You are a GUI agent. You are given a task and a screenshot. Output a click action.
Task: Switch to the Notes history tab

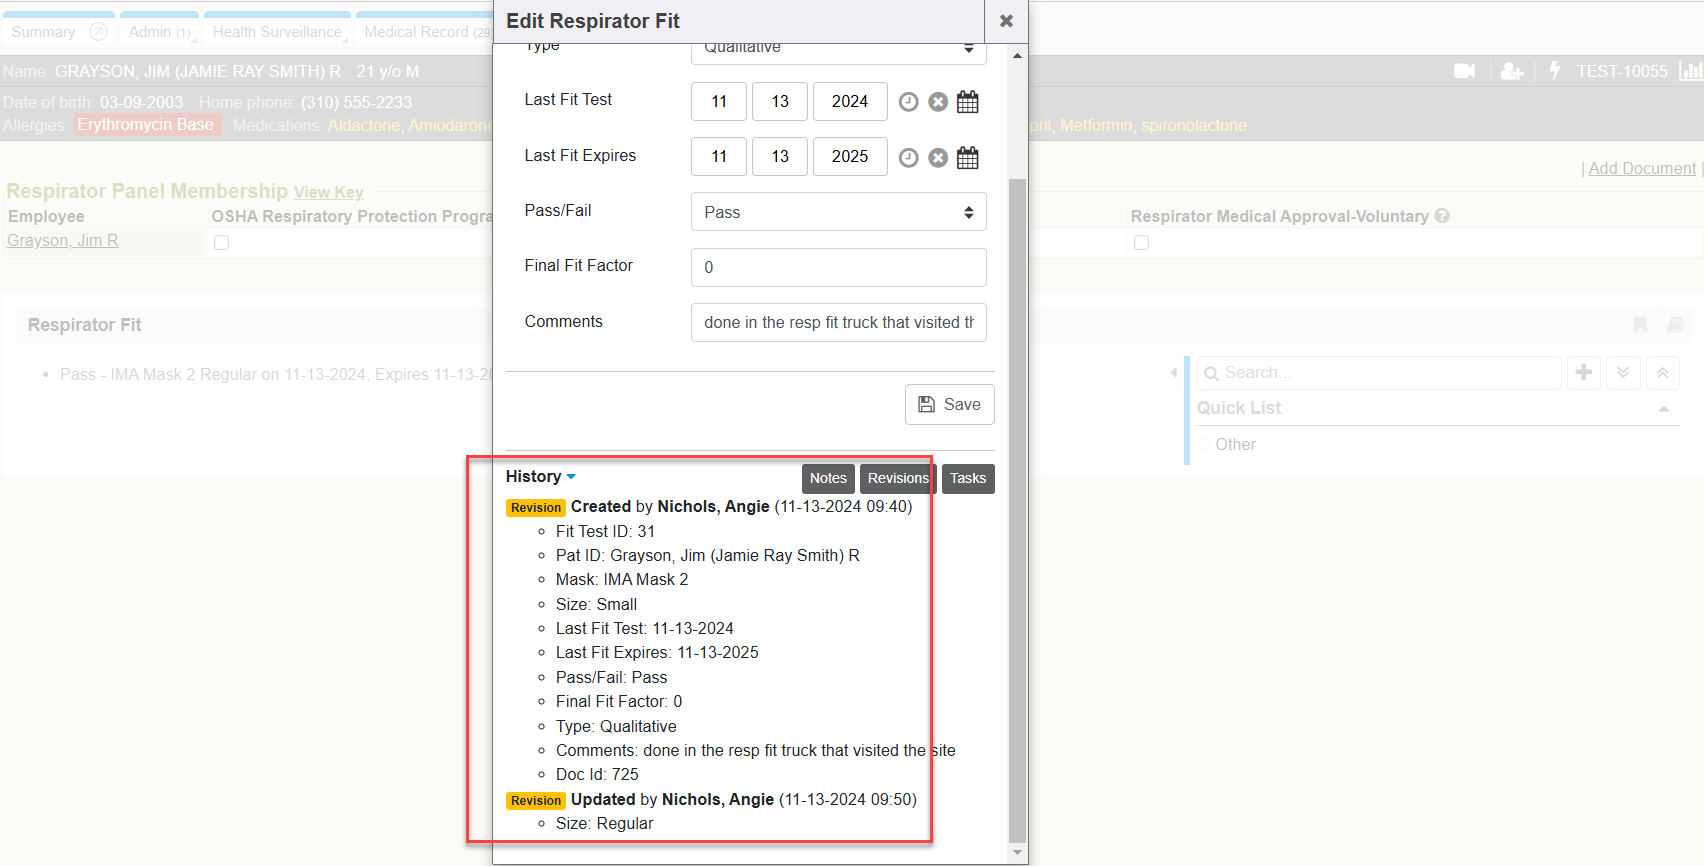827,479
